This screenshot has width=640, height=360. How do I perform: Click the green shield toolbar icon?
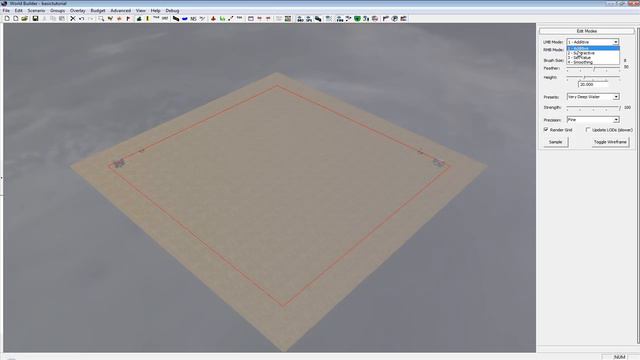coord(358,19)
